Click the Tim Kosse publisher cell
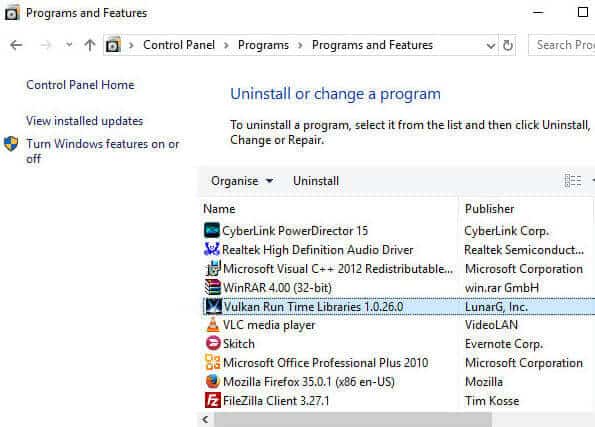The height and width of the screenshot is (427, 595). coord(492,400)
